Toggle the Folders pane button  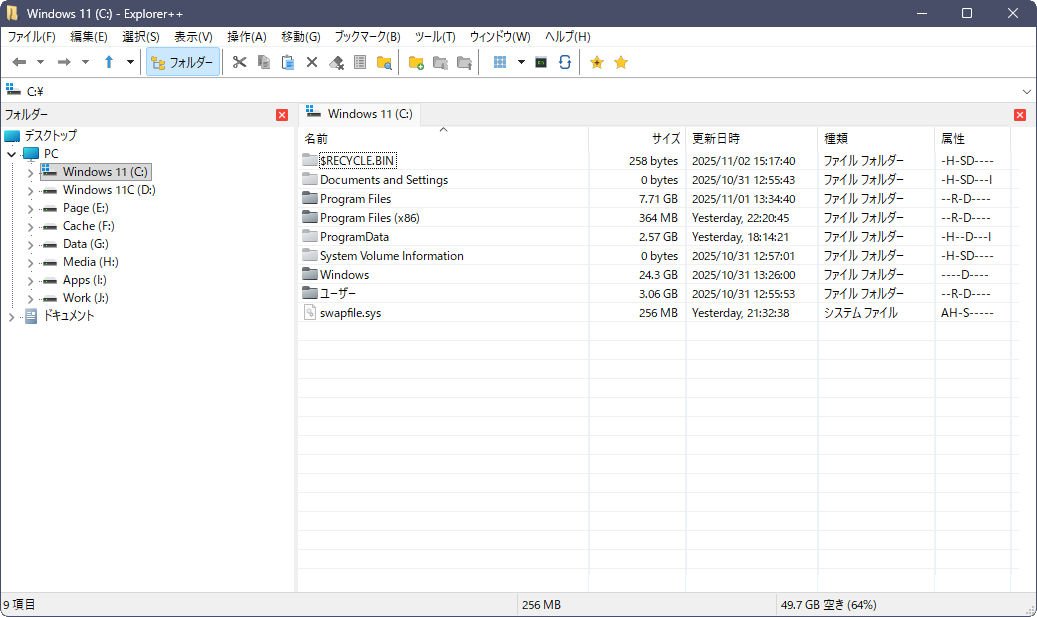coord(183,62)
